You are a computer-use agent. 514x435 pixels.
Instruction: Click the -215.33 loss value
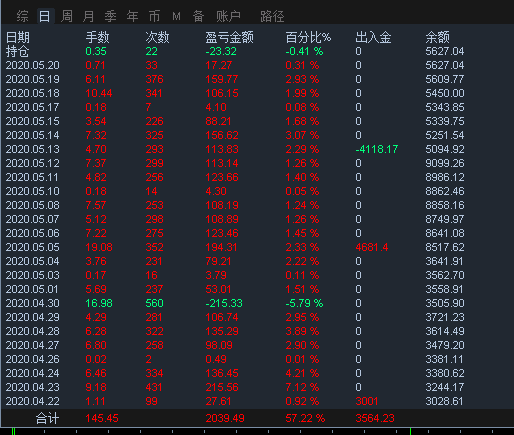coord(224,303)
